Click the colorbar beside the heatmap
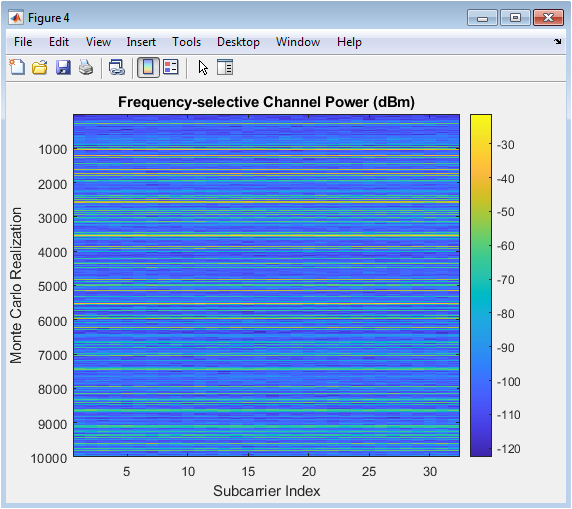 click(x=481, y=285)
